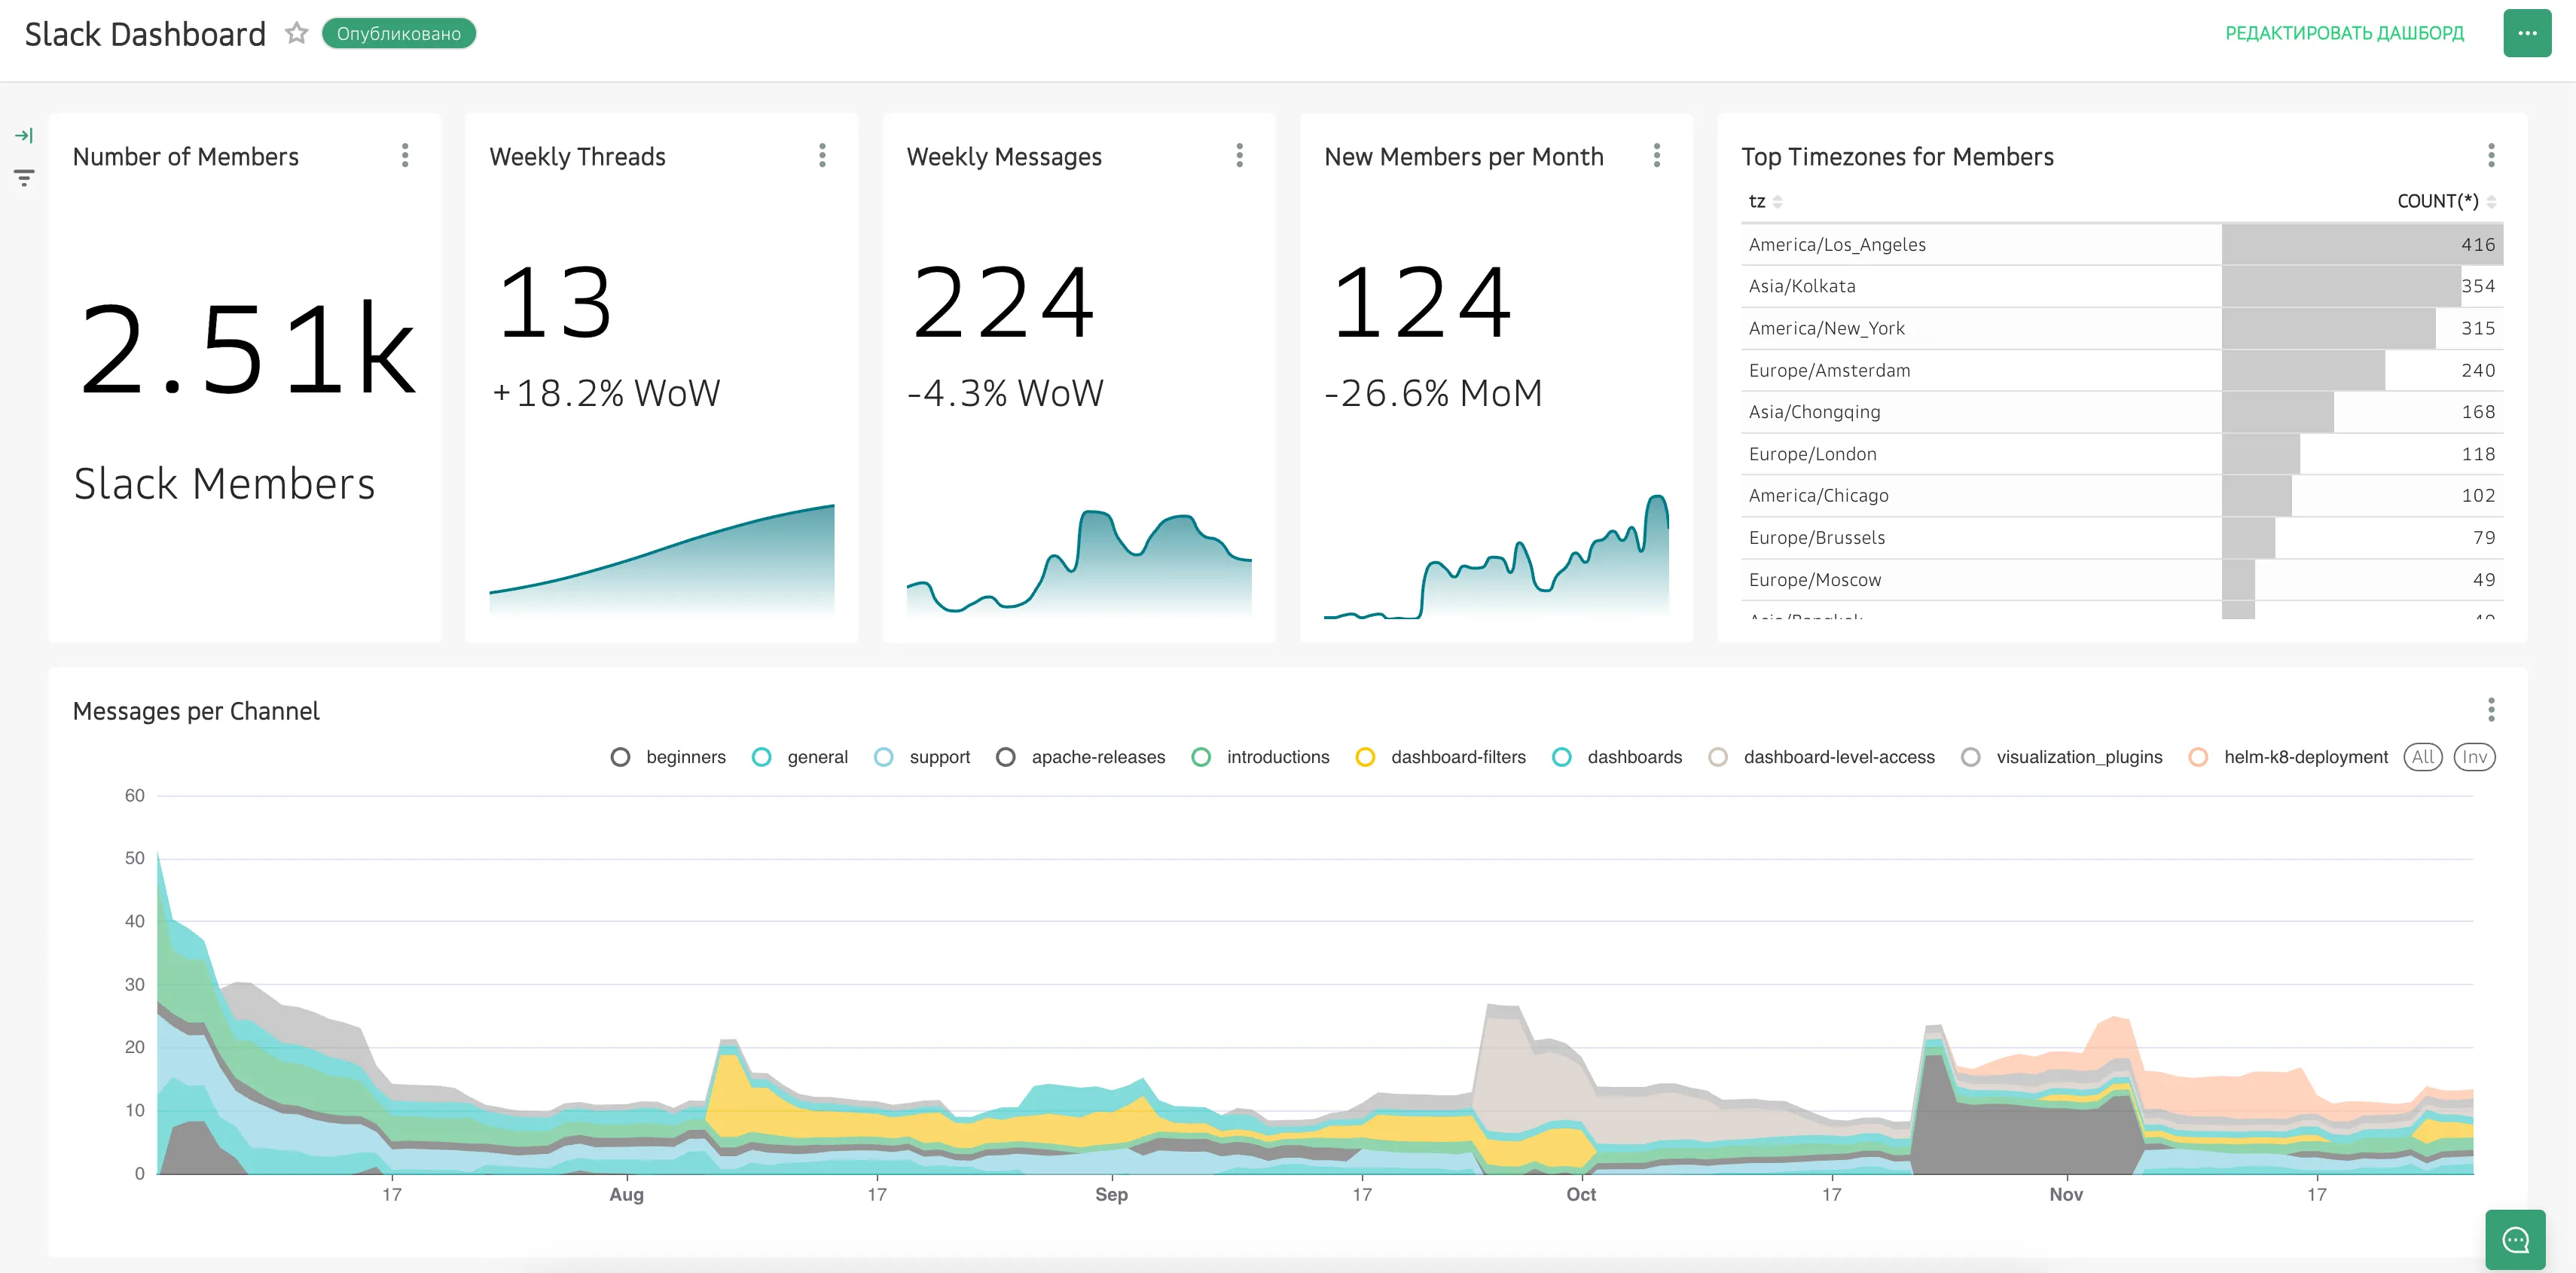The width and height of the screenshot is (2576, 1273).
Task: Click the Nov label on the x-axis
Action: point(2066,1194)
